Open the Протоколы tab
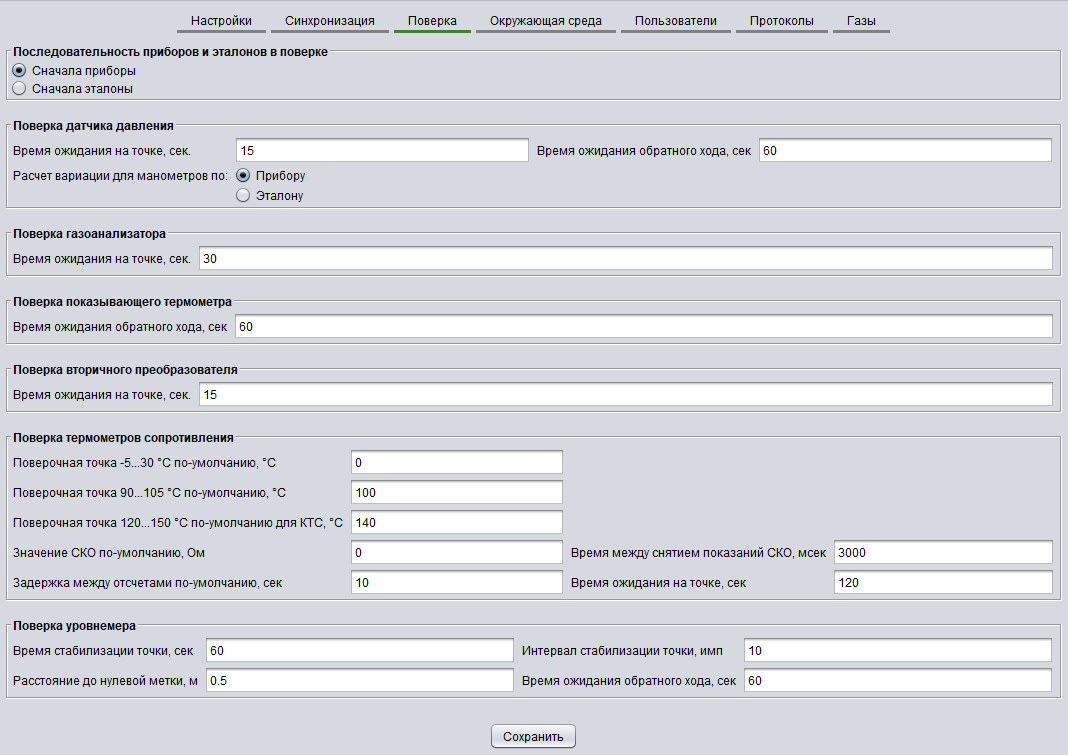Viewport: 1068px width, 755px height. tap(781, 20)
